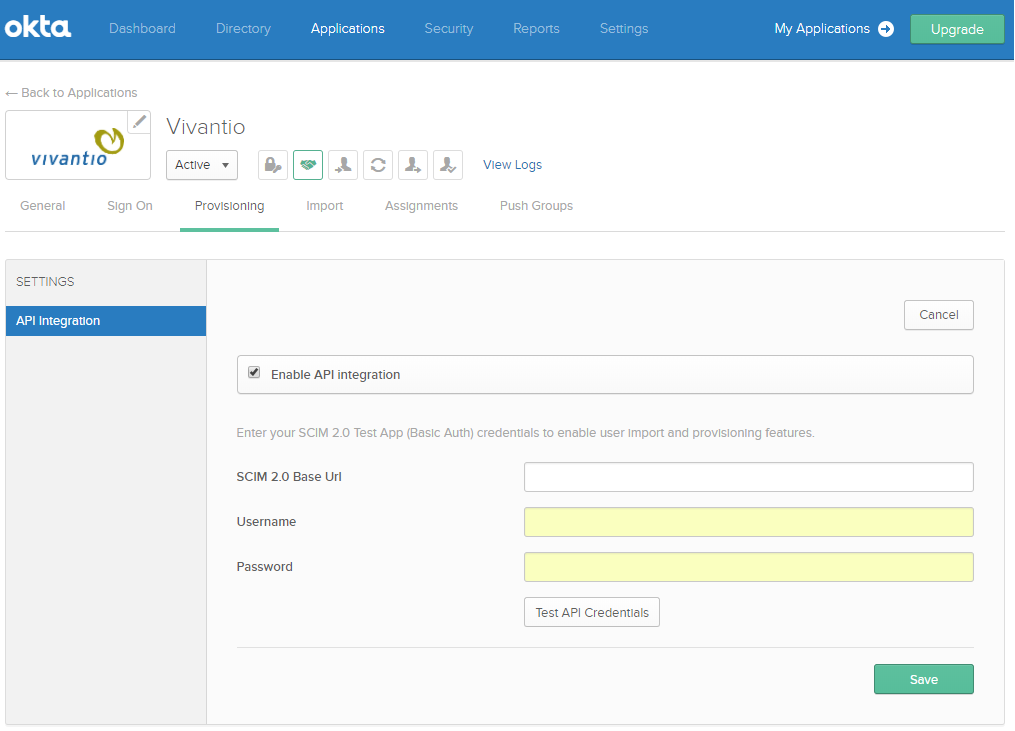1015x731 pixels.
Task: Click the Test API Credentials button
Action: pyautogui.click(x=592, y=613)
